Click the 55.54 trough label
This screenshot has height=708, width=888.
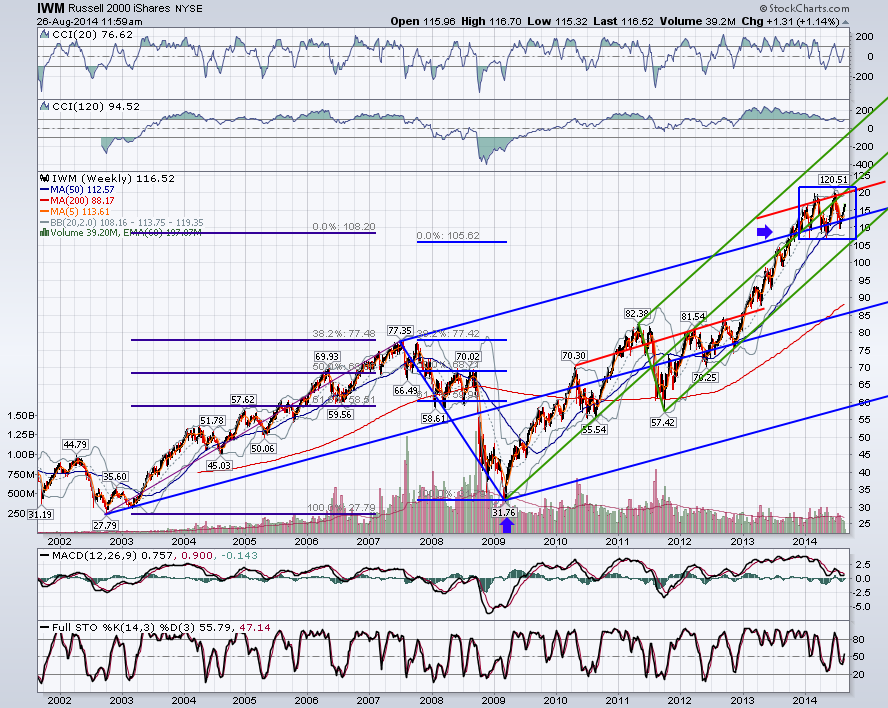[594, 430]
